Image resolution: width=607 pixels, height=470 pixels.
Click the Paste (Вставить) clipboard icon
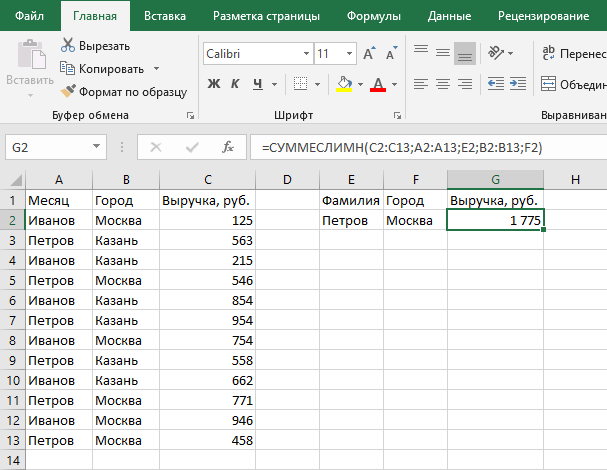click(31, 54)
